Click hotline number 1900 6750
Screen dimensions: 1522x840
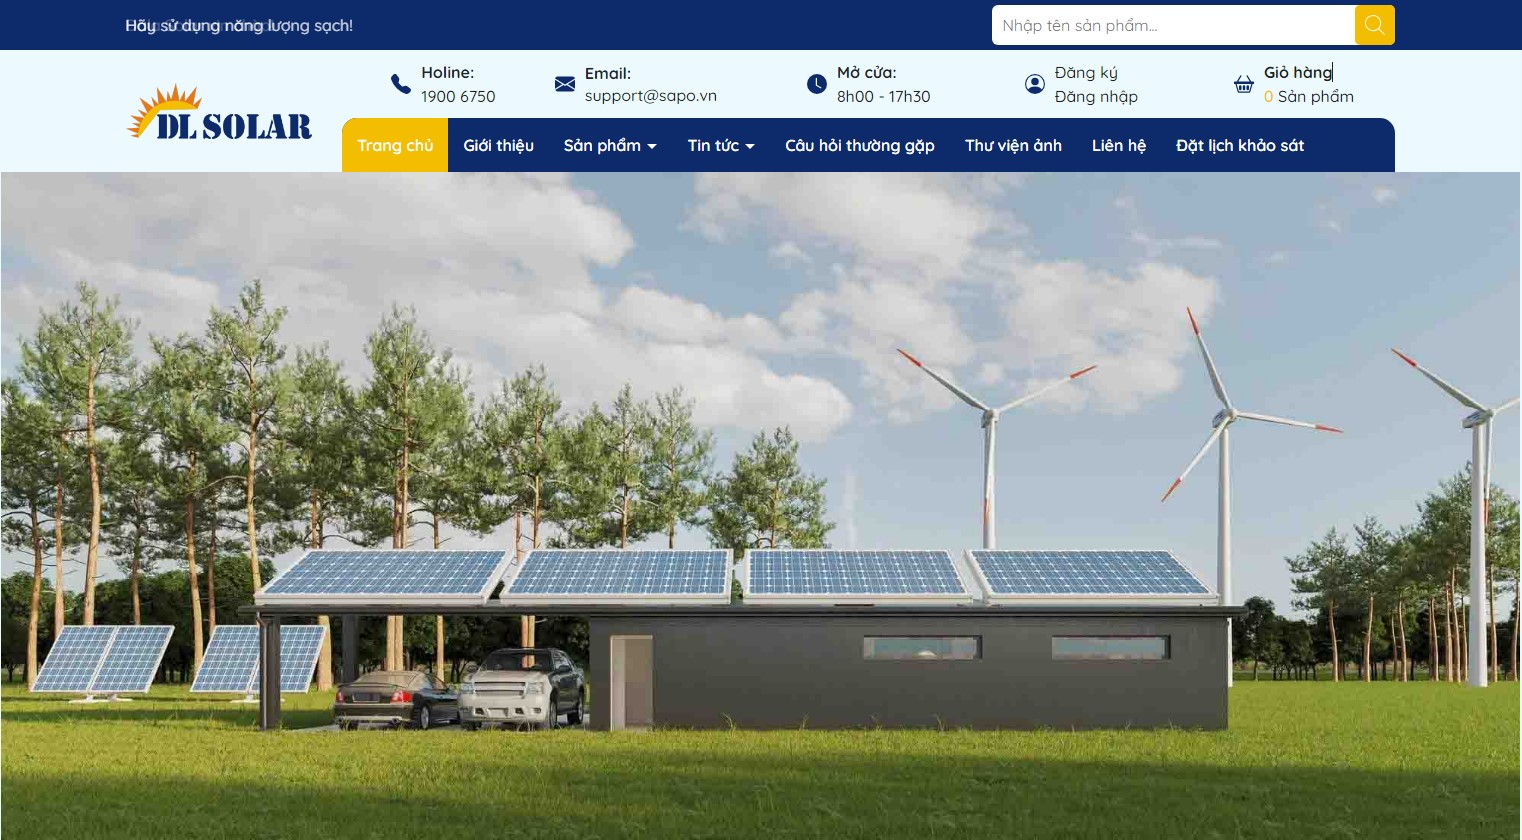pos(458,96)
